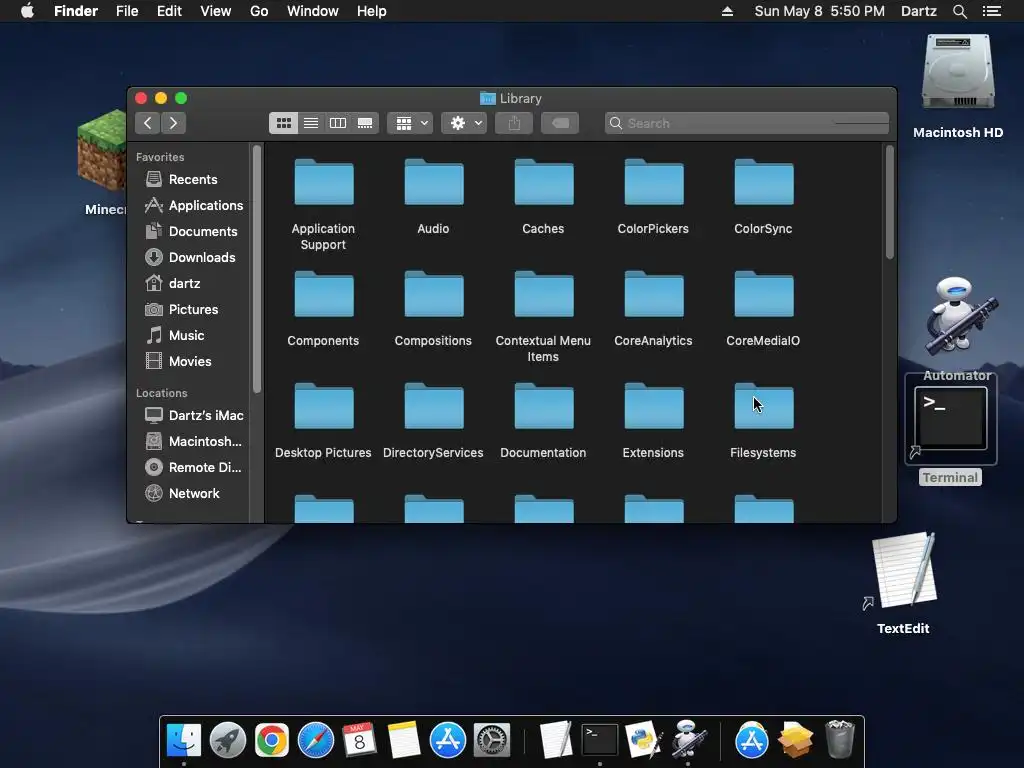The image size is (1024, 768).
Task: Select the Filesystems folder
Action: [763, 407]
